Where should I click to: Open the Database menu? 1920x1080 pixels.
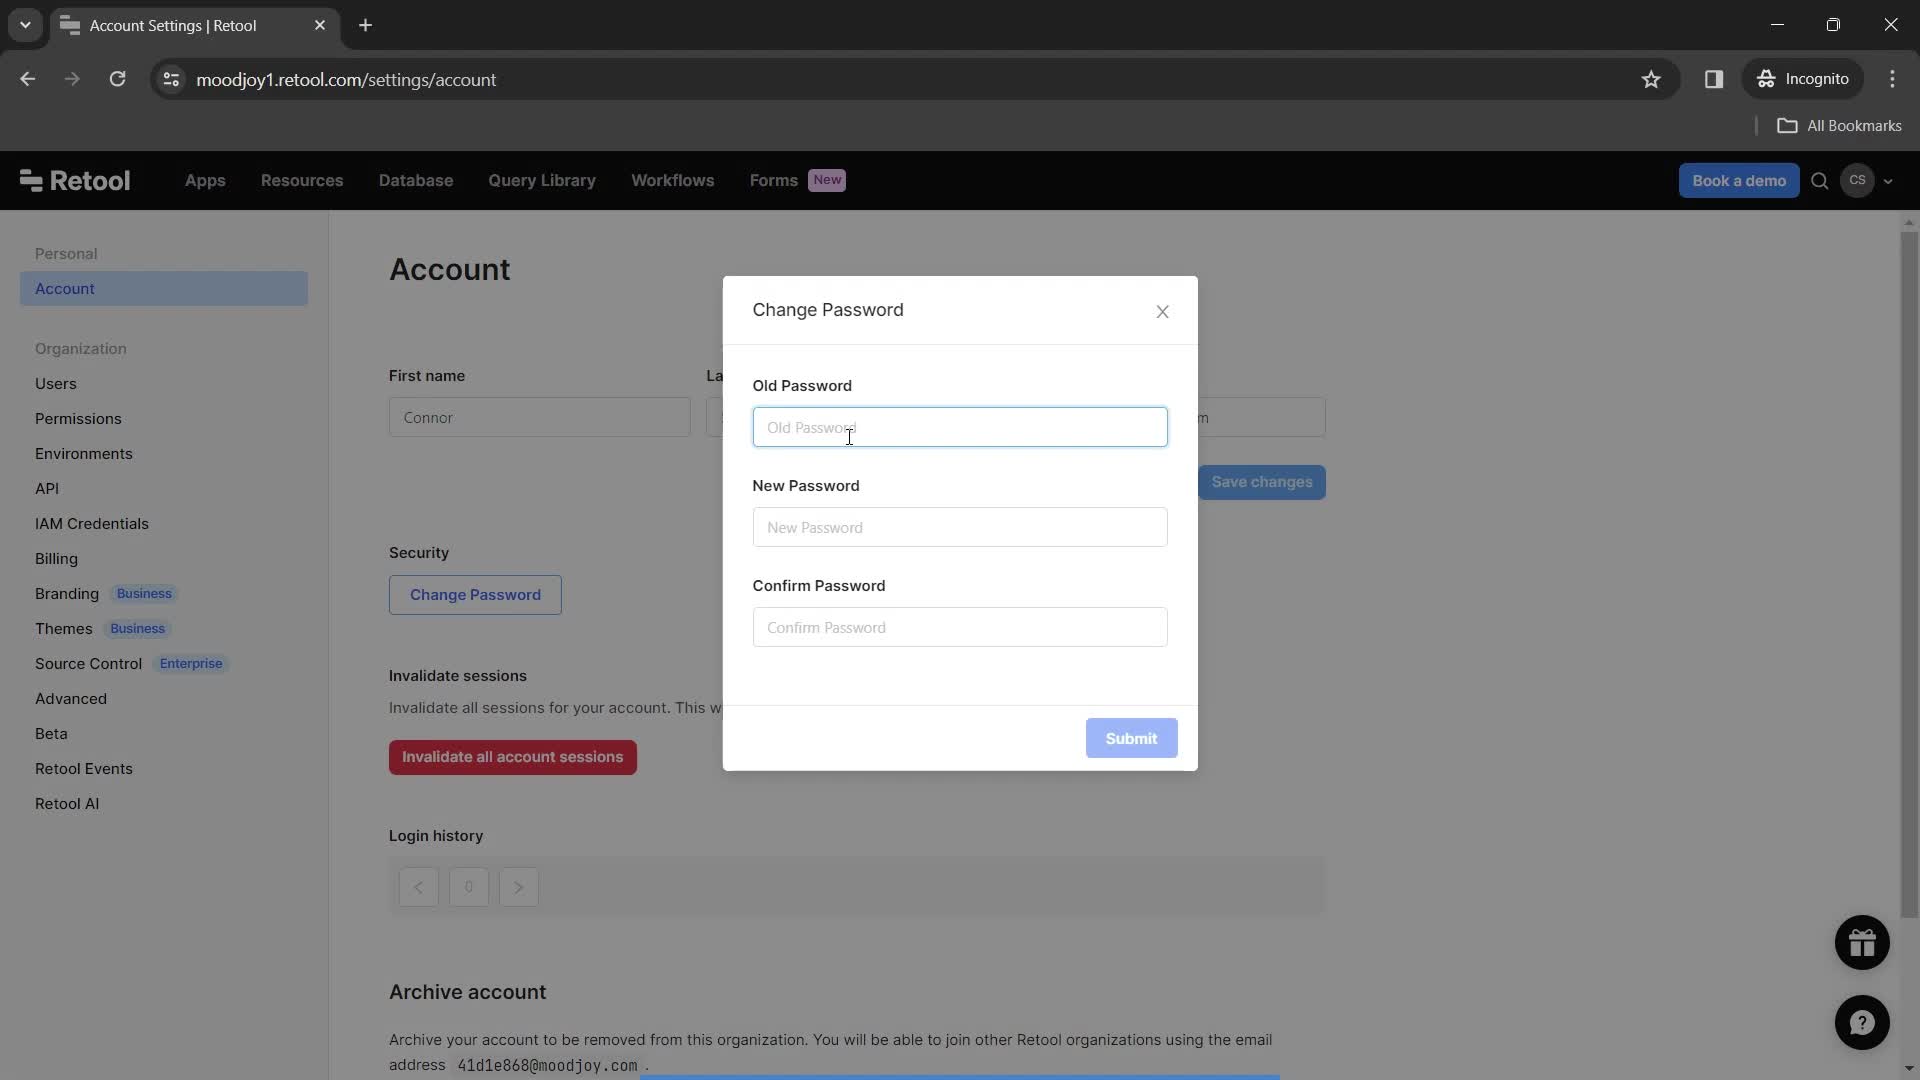(415, 179)
